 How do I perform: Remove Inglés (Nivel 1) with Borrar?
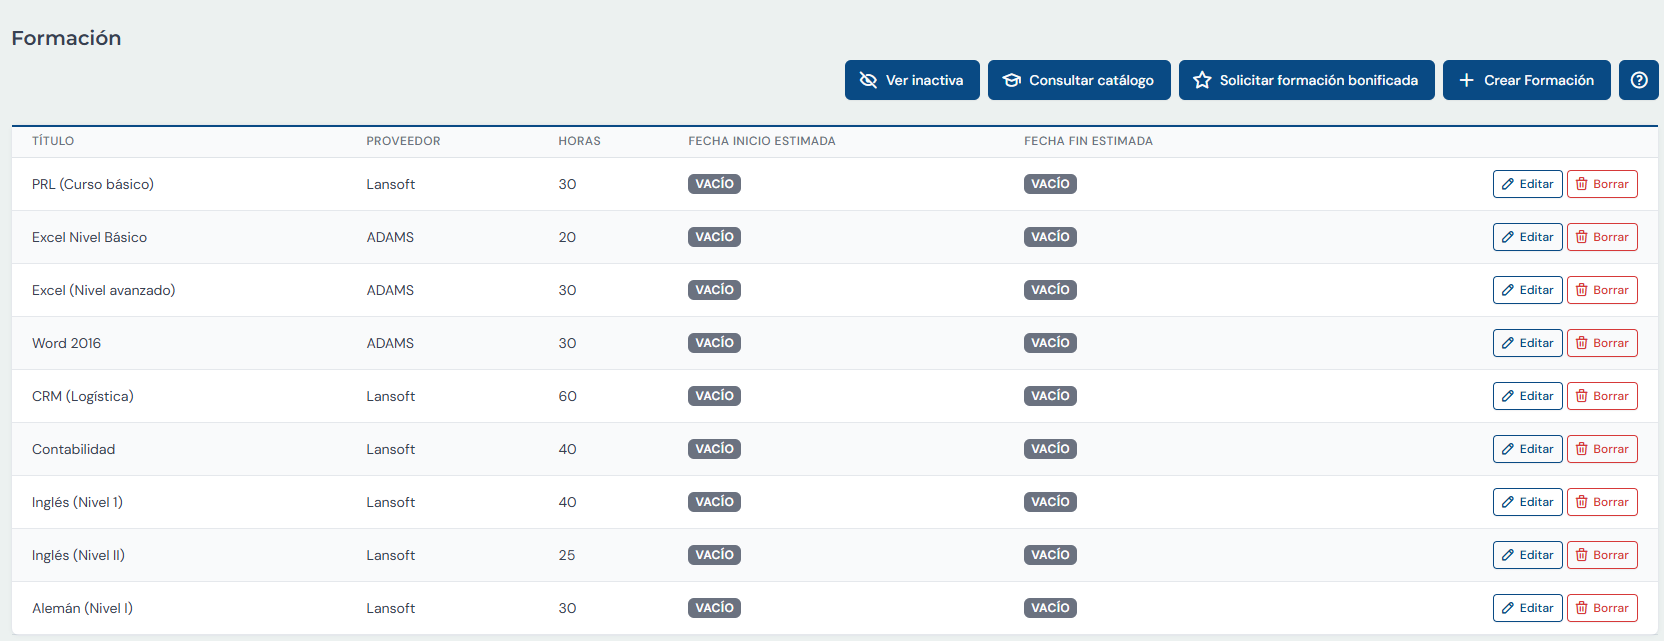tap(1601, 502)
